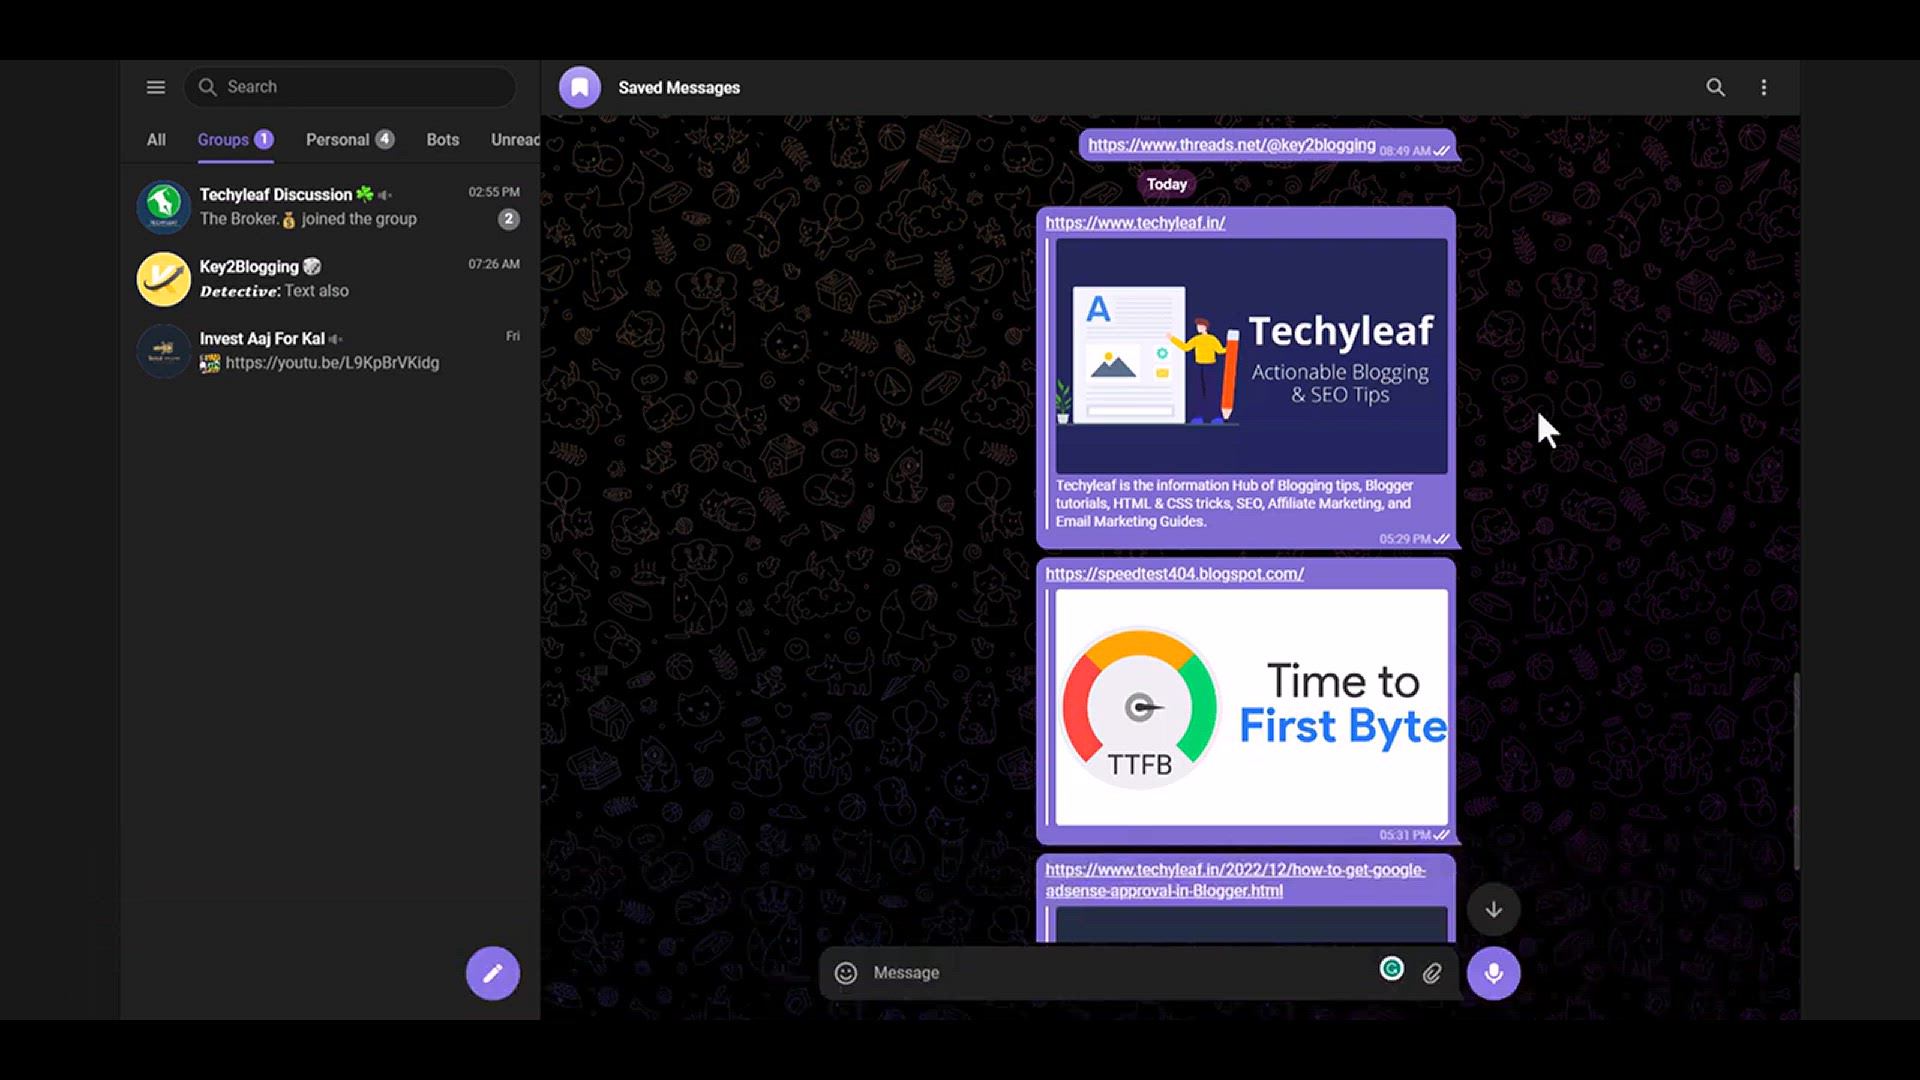Jump to bottom with down arrow button
This screenshot has height=1080, width=1920.
point(1493,909)
